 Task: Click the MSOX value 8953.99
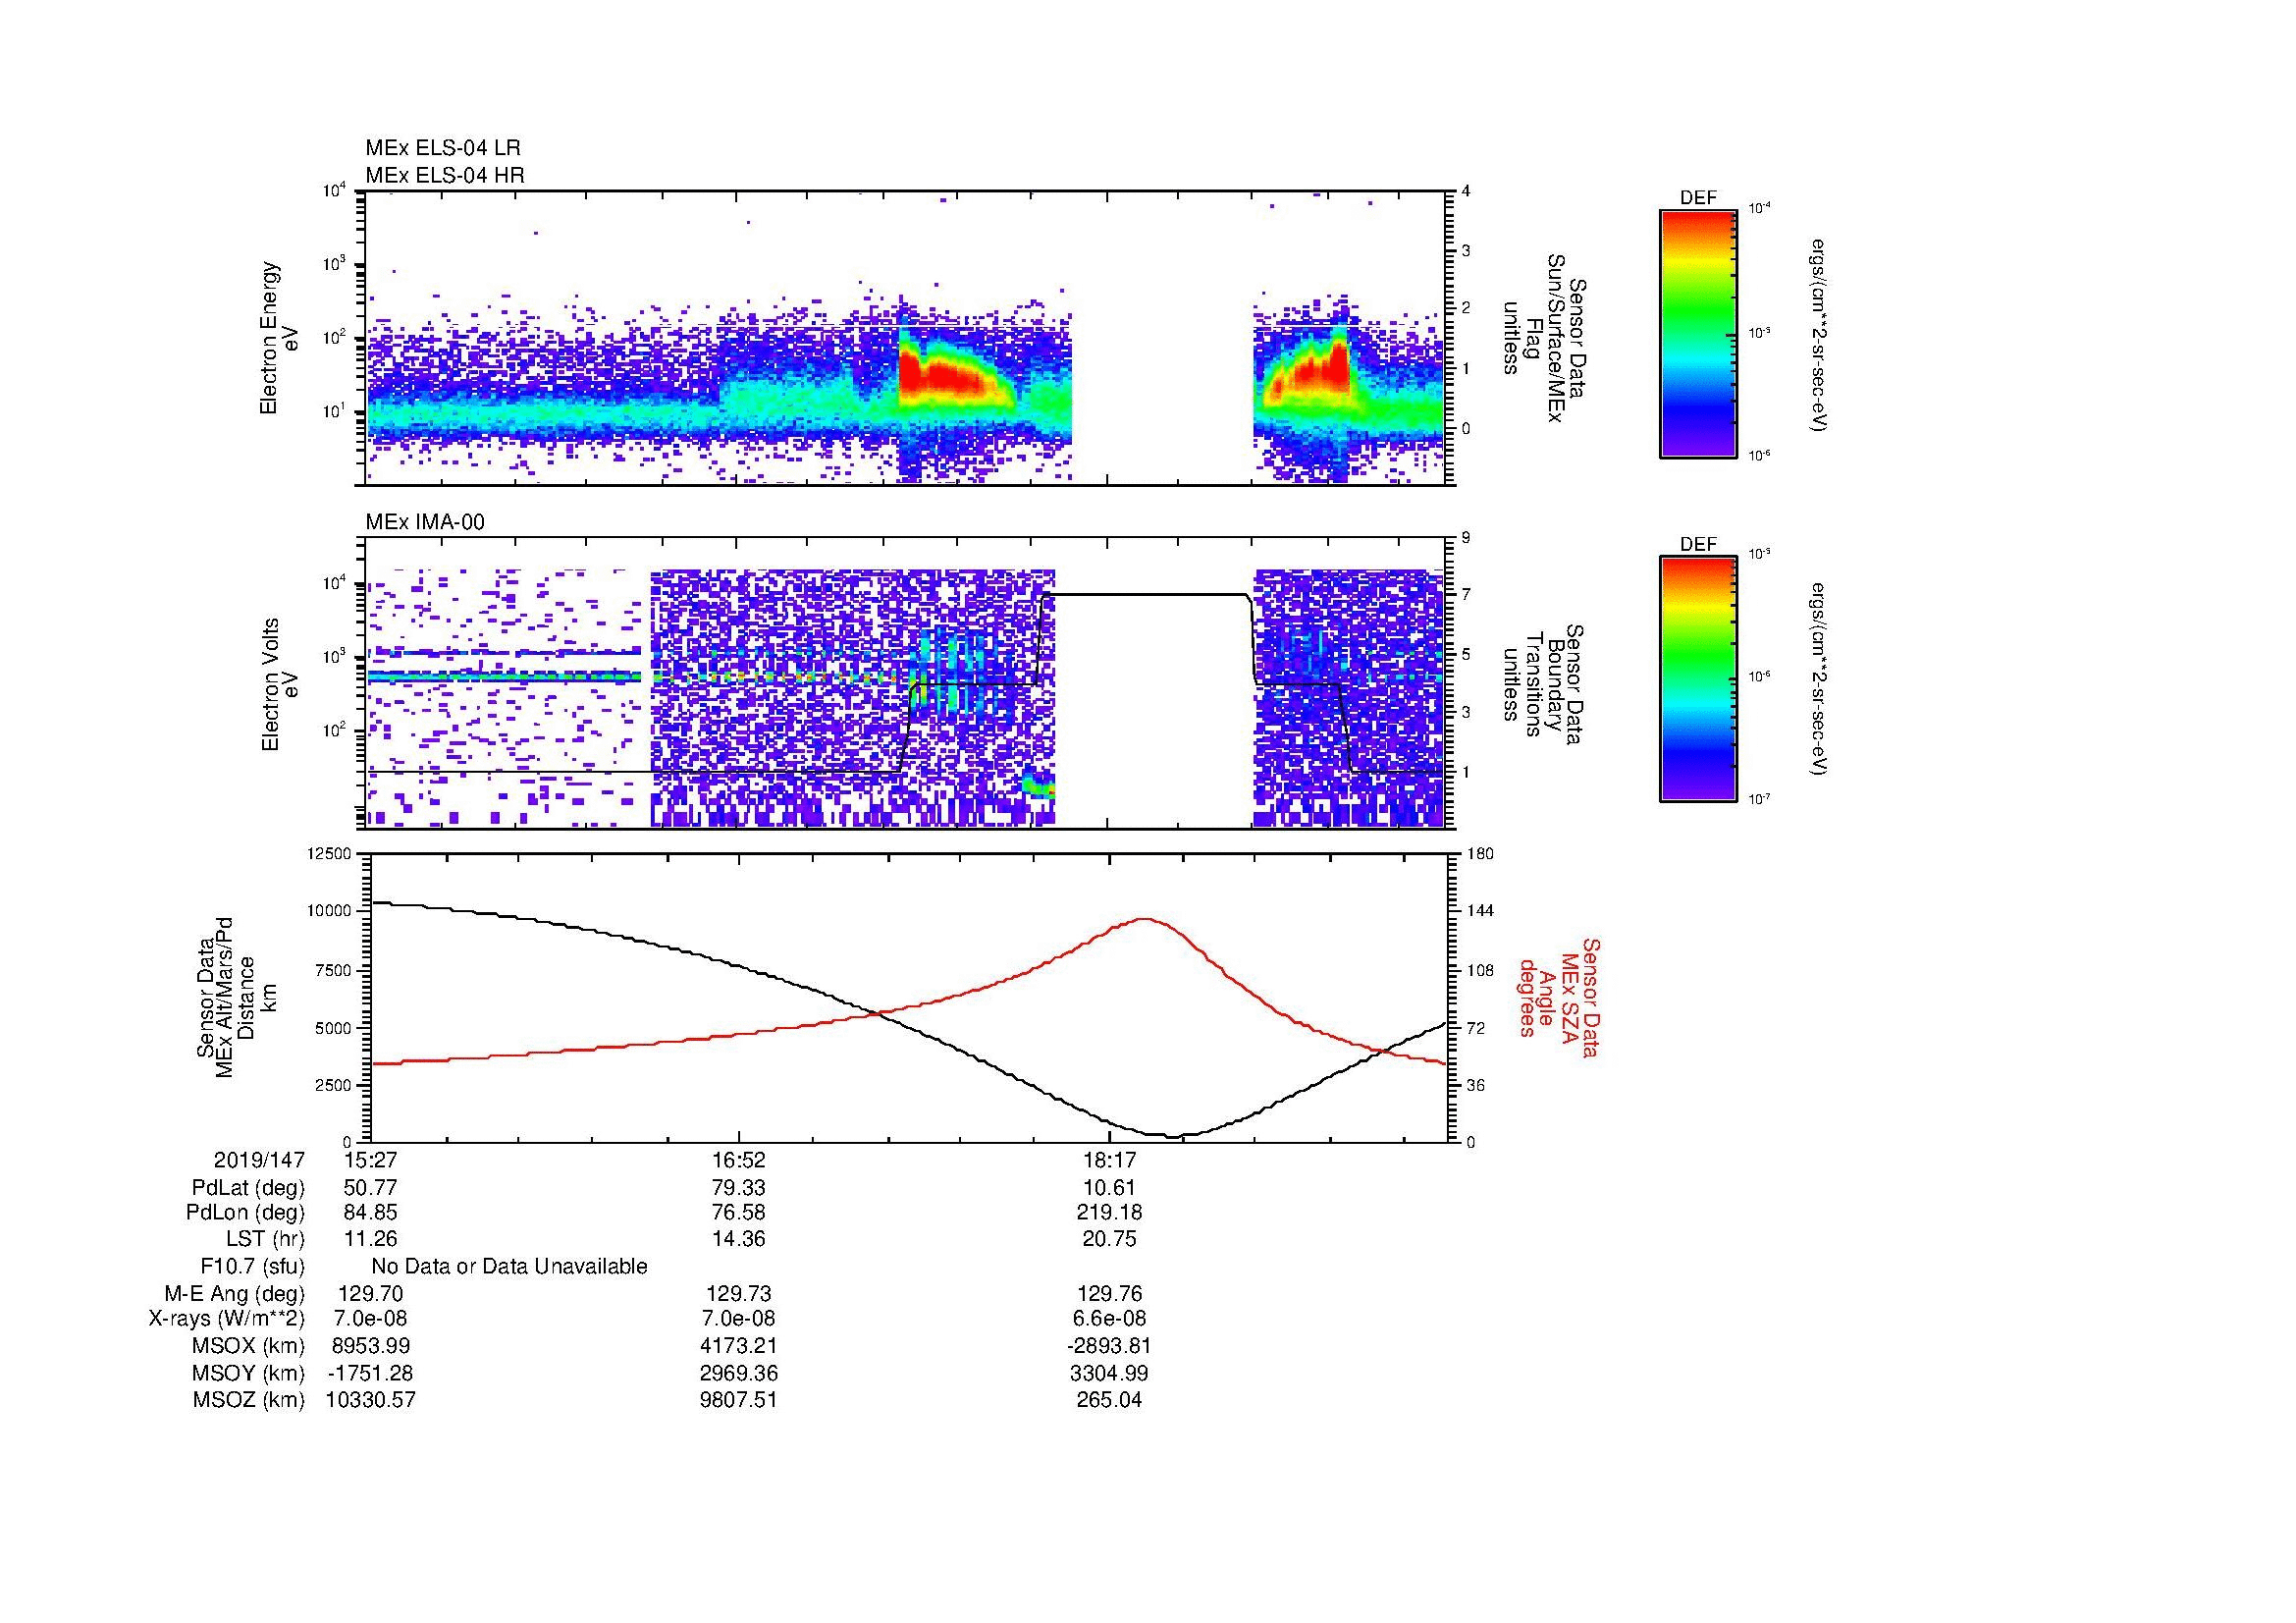(x=370, y=1346)
